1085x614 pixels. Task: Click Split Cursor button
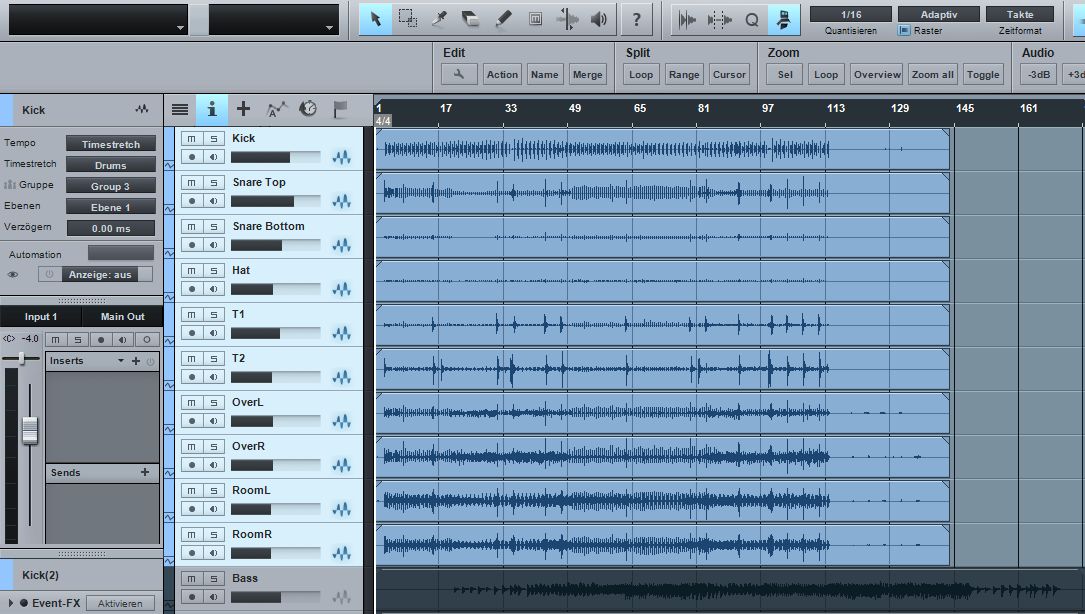point(729,74)
